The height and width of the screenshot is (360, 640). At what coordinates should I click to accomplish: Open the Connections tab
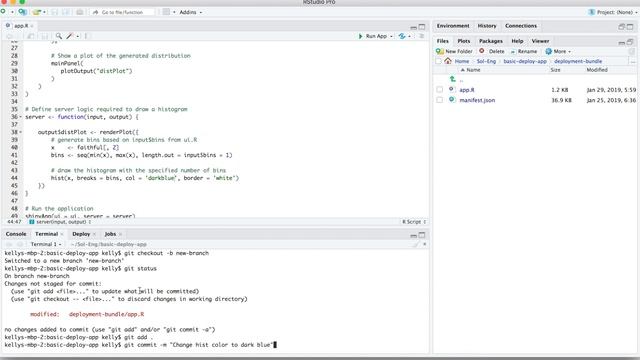click(521, 26)
